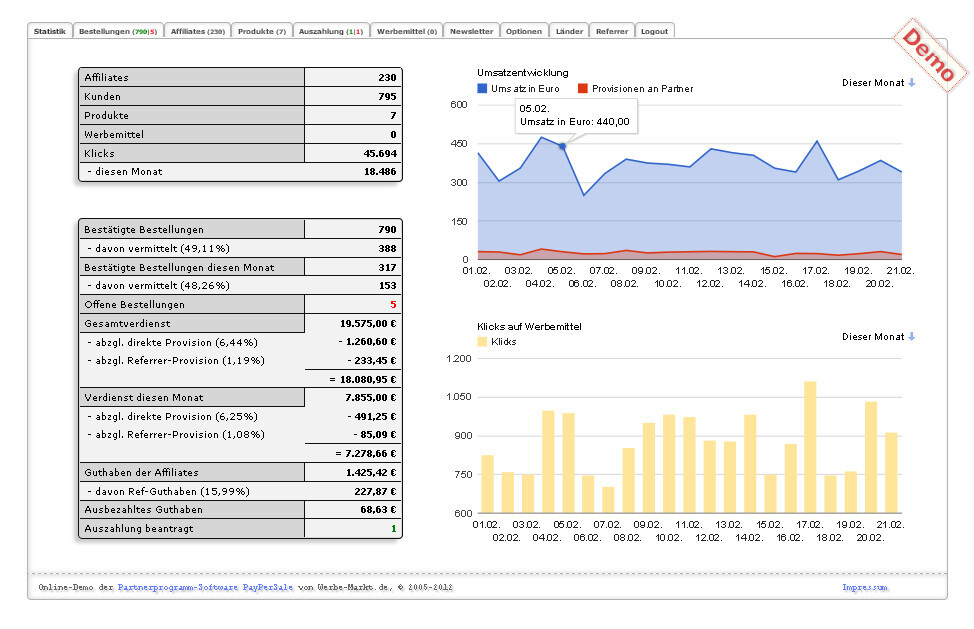The height and width of the screenshot is (629, 974).
Task: Click the red Demo ribbon badge
Action: click(x=927, y=55)
